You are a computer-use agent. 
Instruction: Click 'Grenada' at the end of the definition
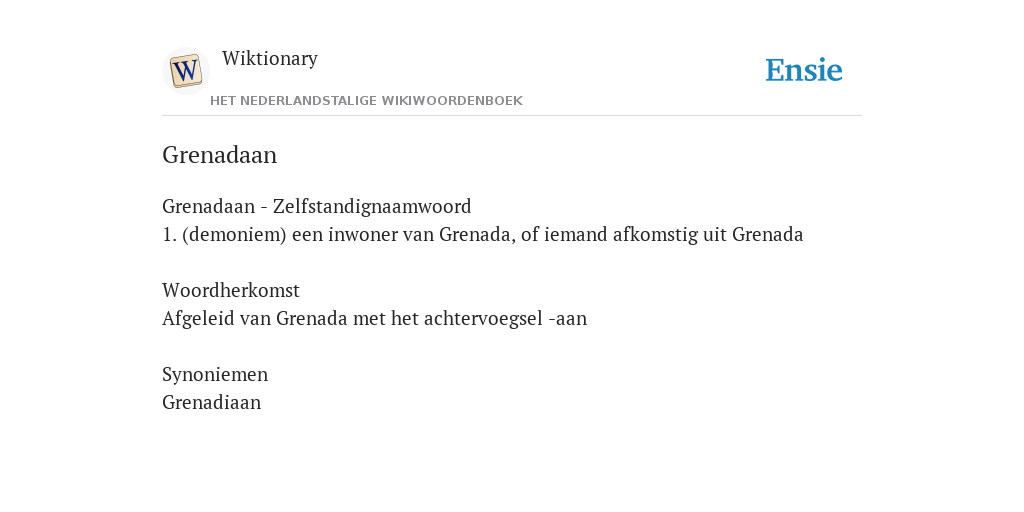coord(767,234)
